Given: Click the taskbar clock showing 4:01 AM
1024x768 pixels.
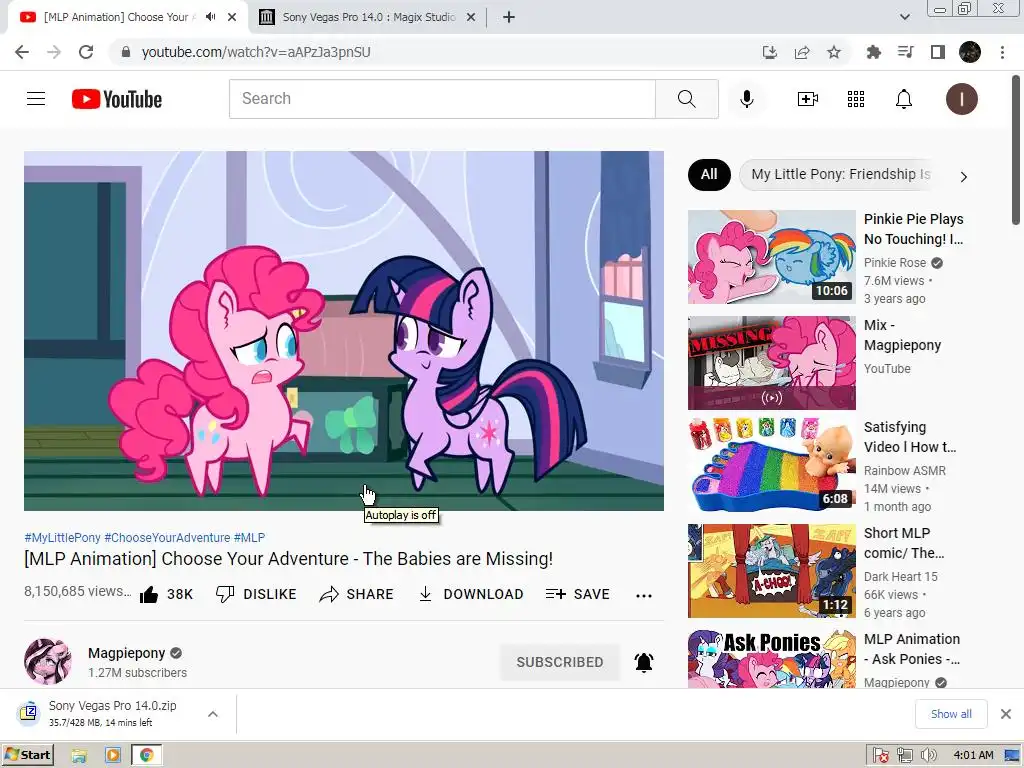Looking at the screenshot, I should [x=973, y=755].
